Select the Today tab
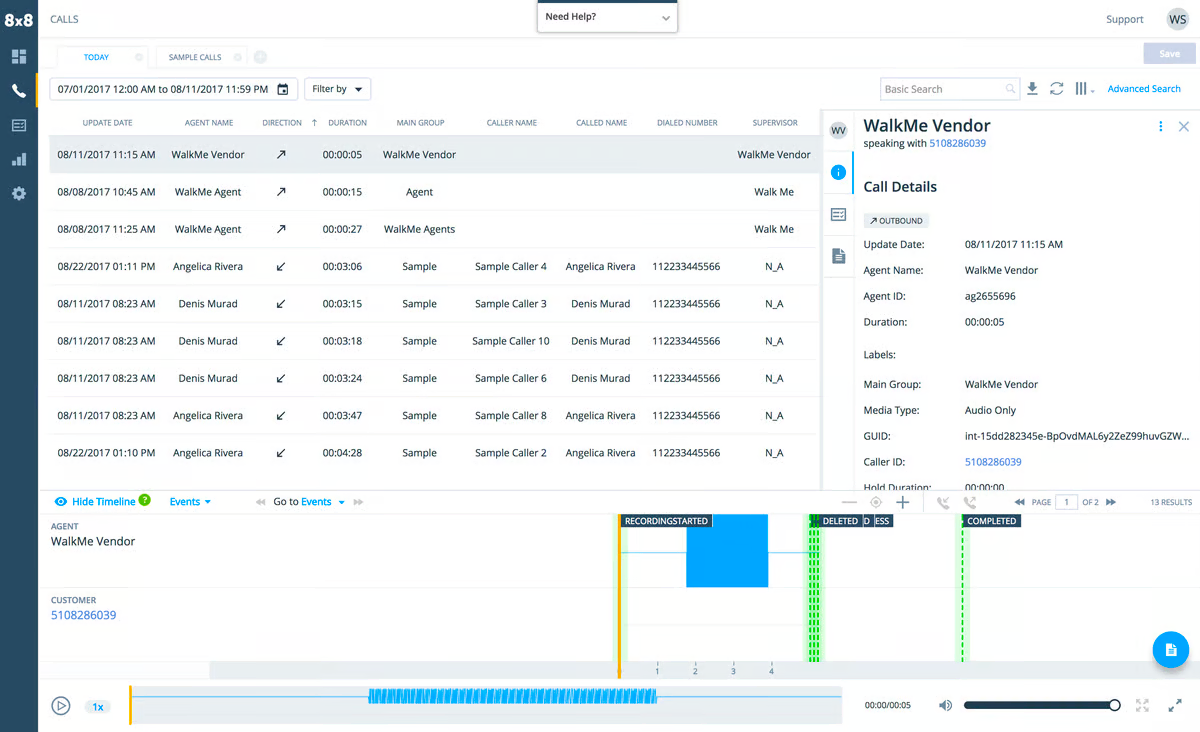The height and width of the screenshot is (732, 1200). tap(96, 57)
